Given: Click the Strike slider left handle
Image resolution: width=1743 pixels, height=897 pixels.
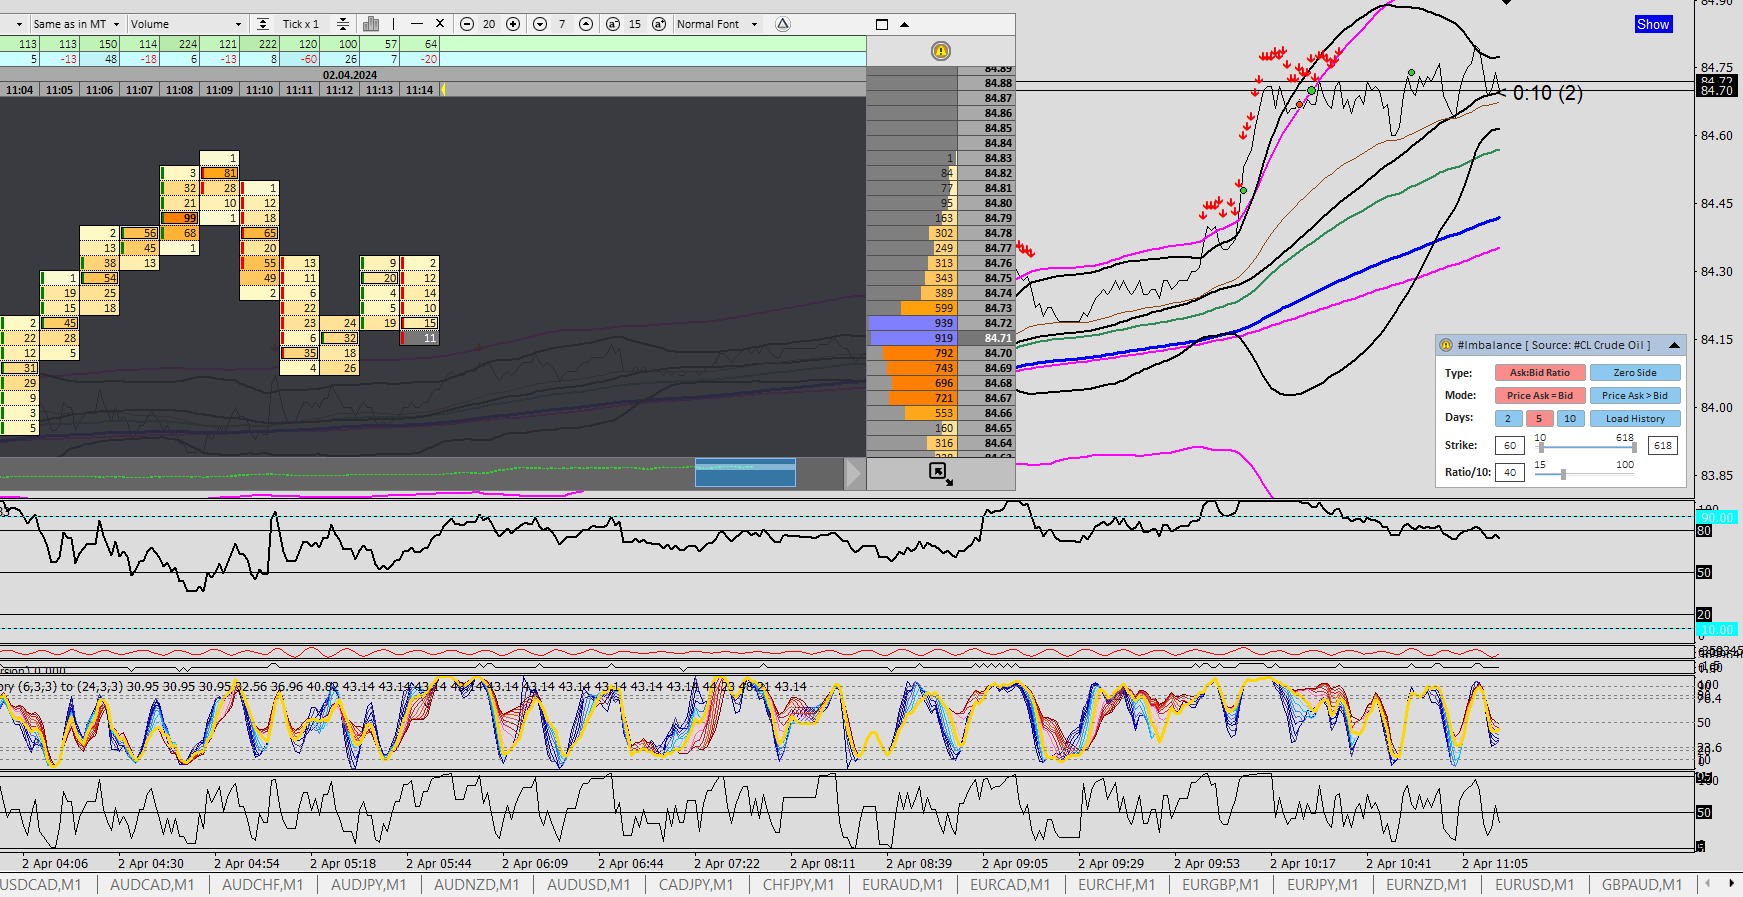Looking at the screenshot, I should (1541, 447).
